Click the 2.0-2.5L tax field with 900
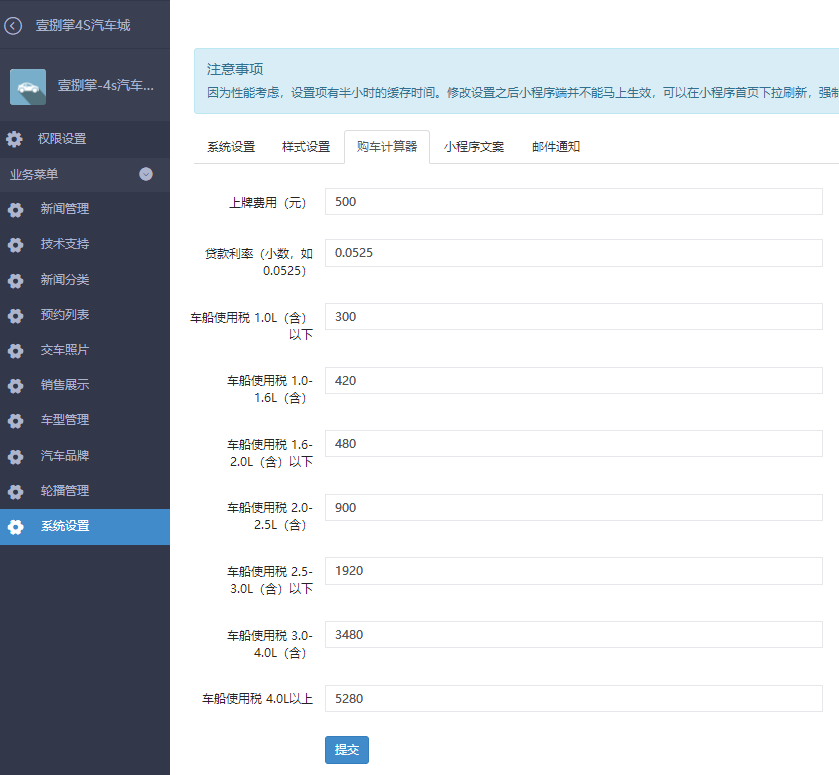The height and width of the screenshot is (775, 839). click(x=574, y=507)
